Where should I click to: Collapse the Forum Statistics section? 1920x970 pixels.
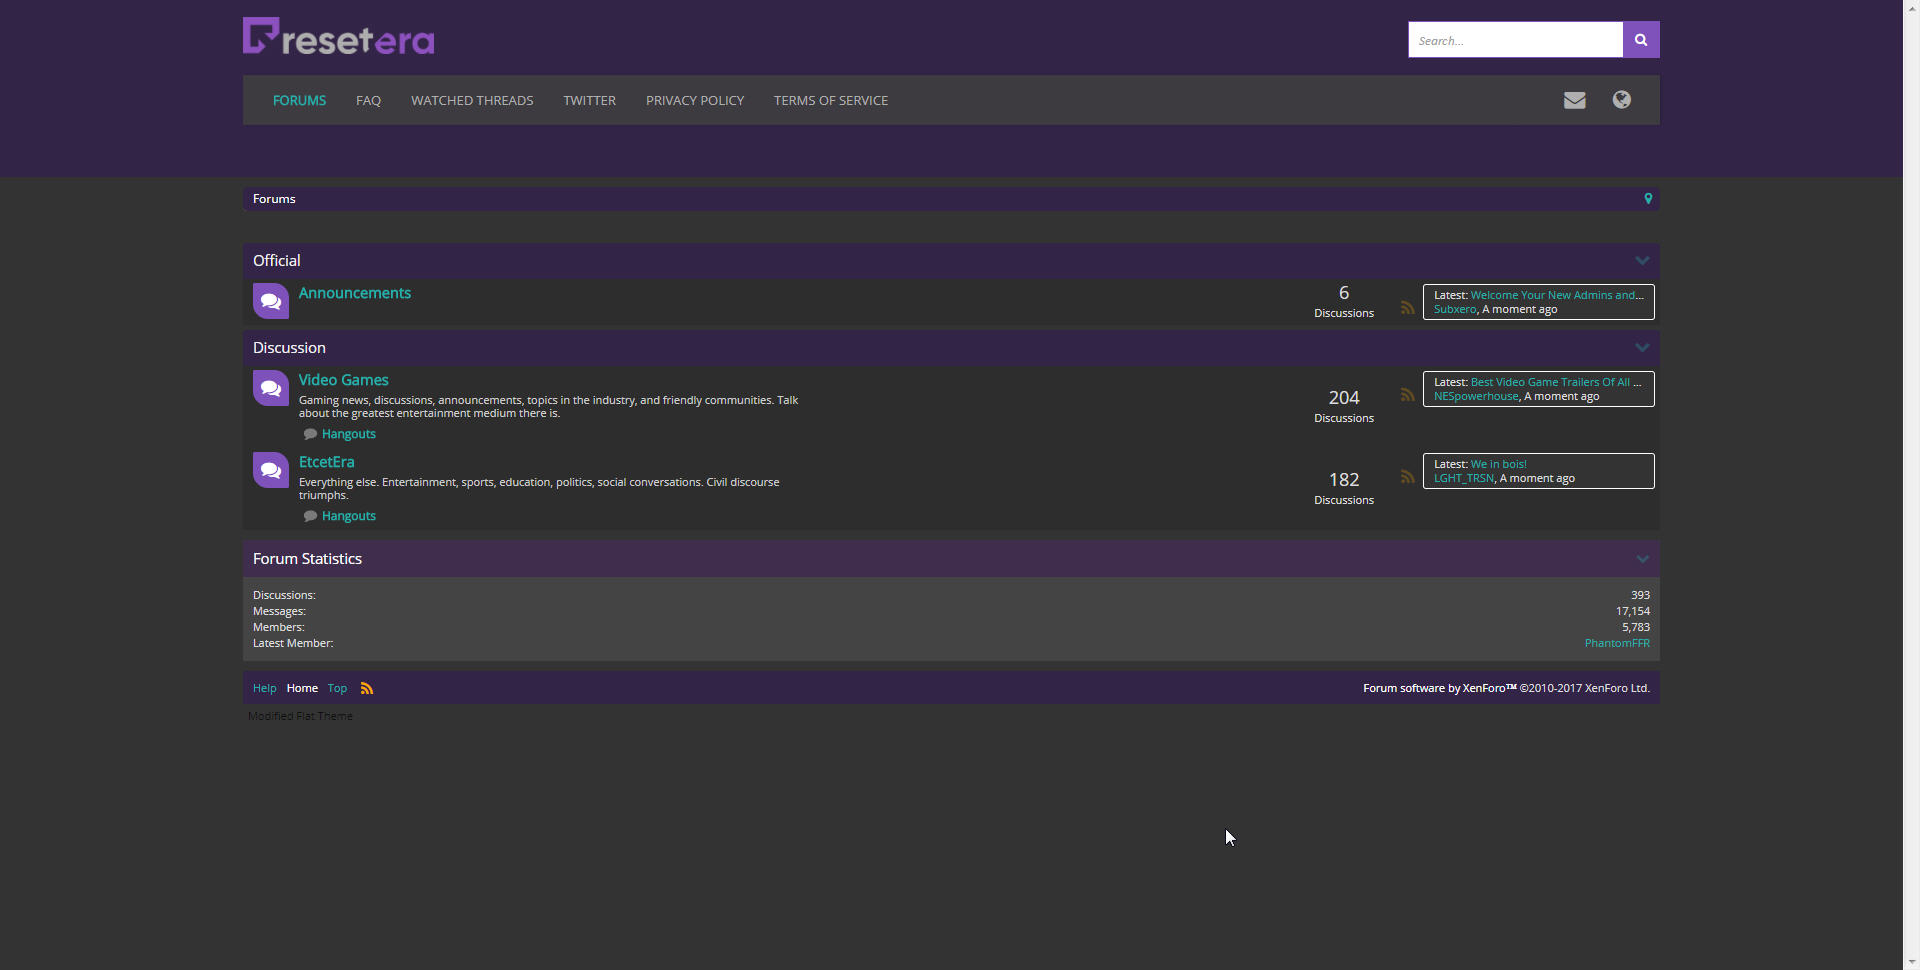1641,558
